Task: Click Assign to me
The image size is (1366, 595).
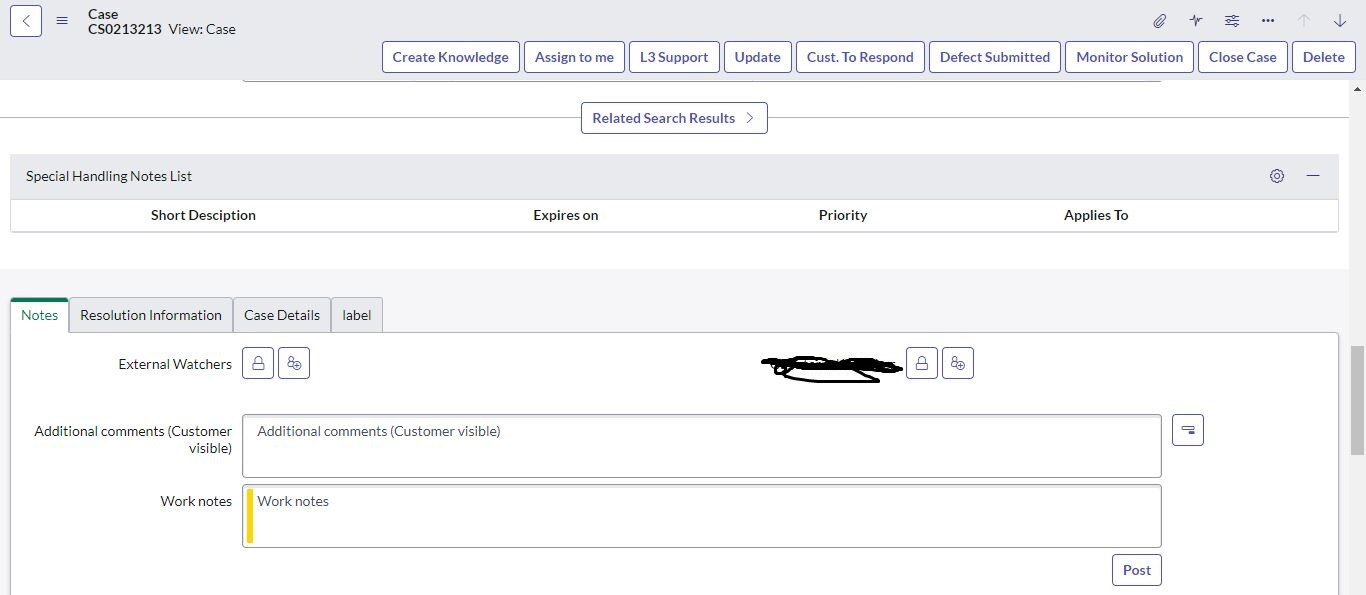Action: pyautogui.click(x=574, y=57)
